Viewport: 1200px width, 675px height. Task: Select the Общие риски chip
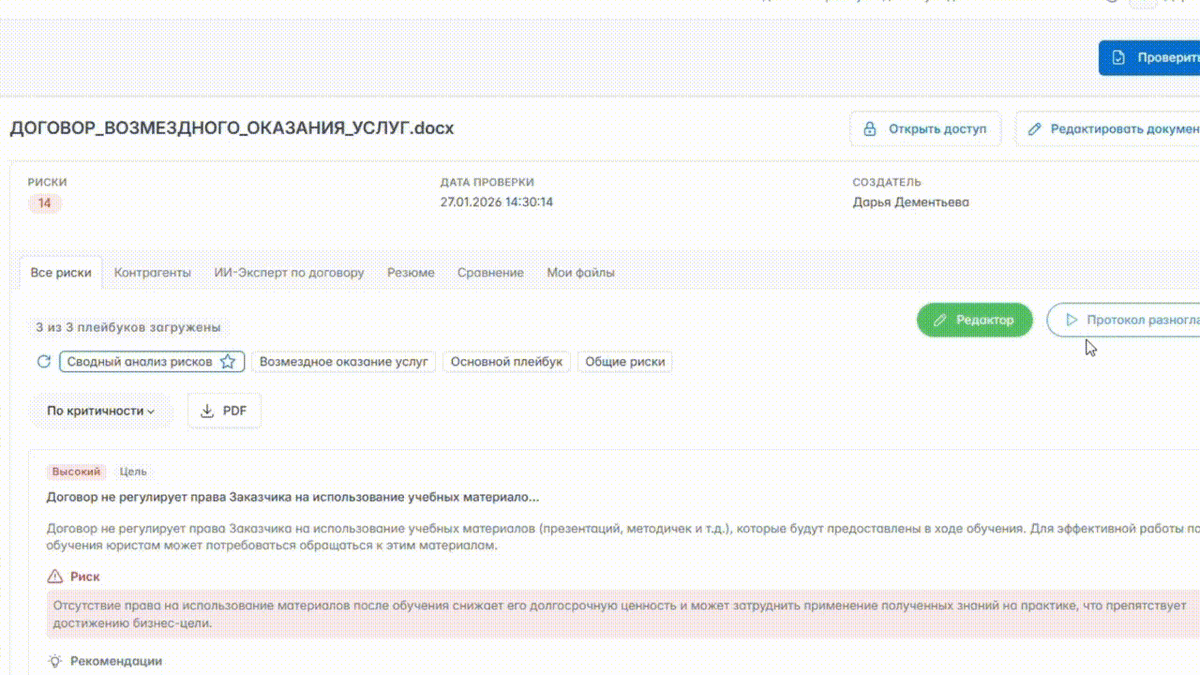pyautogui.click(x=625, y=362)
